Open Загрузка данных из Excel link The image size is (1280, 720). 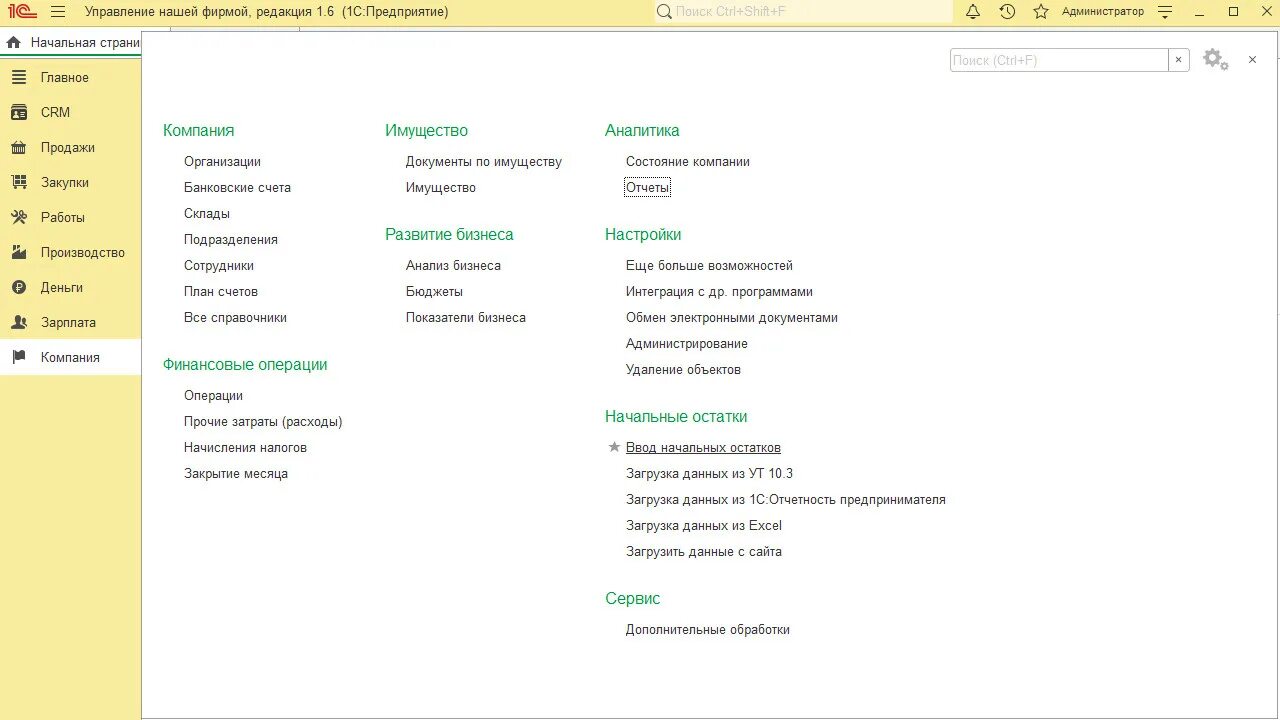pos(704,525)
